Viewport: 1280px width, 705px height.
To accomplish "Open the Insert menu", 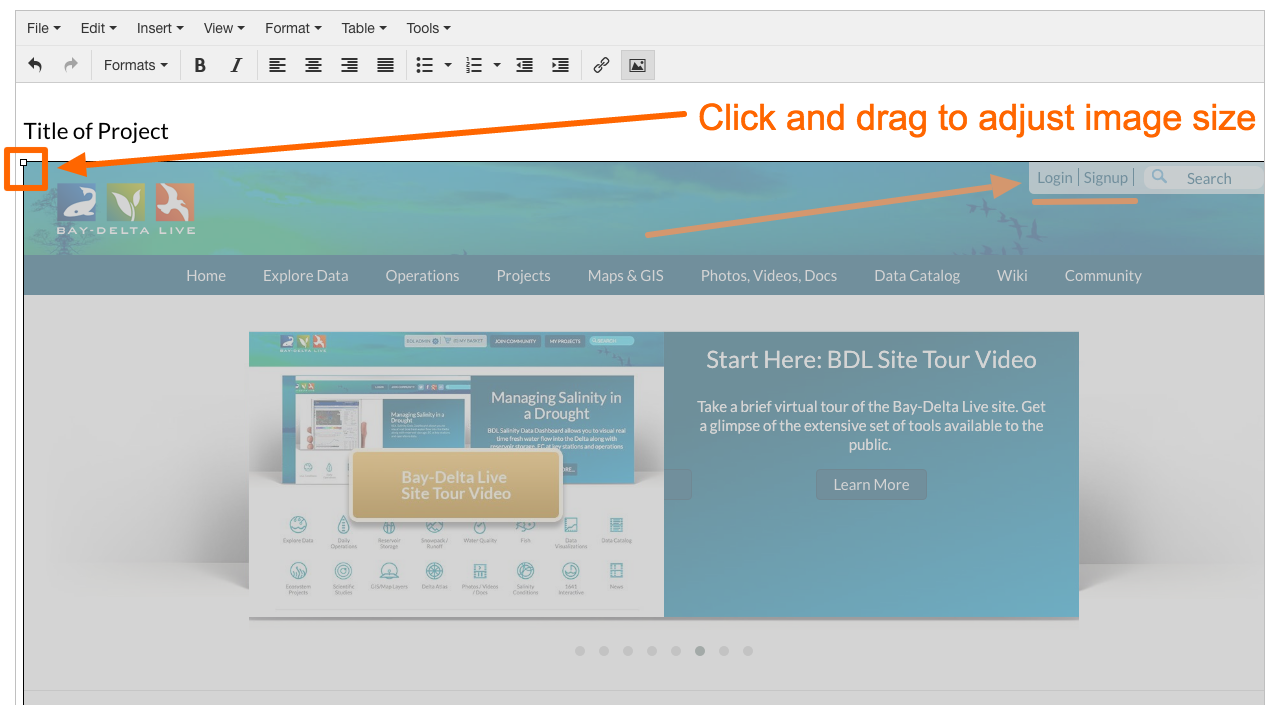I will [160, 28].
